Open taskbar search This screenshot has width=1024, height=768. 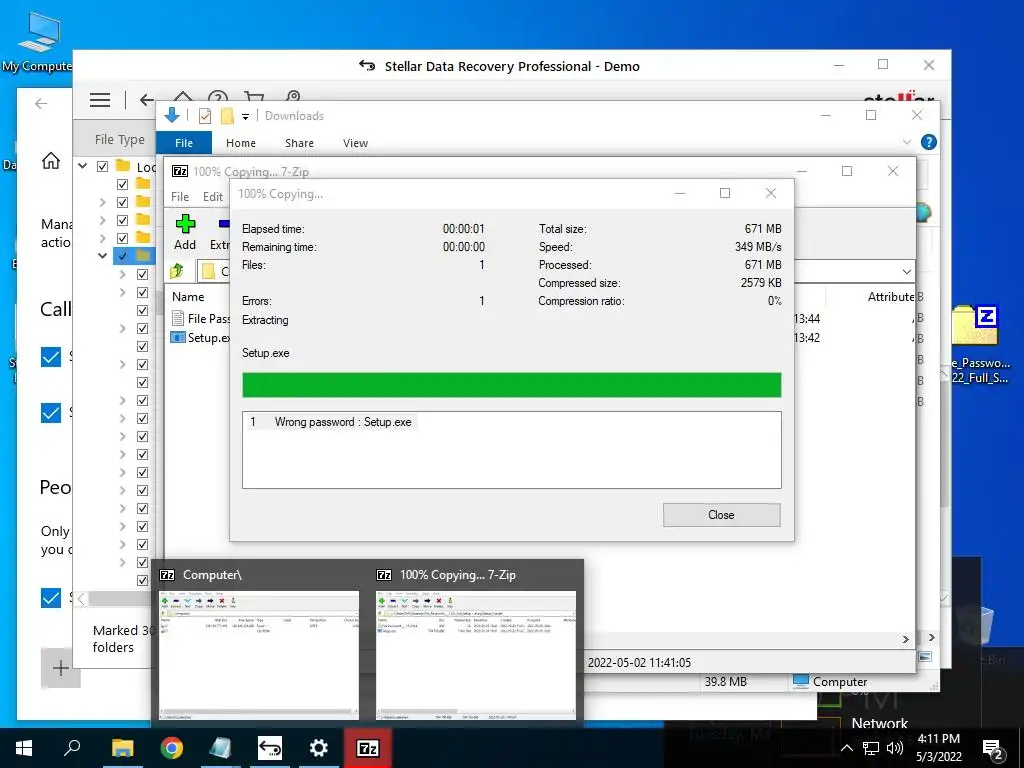[72, 748]
